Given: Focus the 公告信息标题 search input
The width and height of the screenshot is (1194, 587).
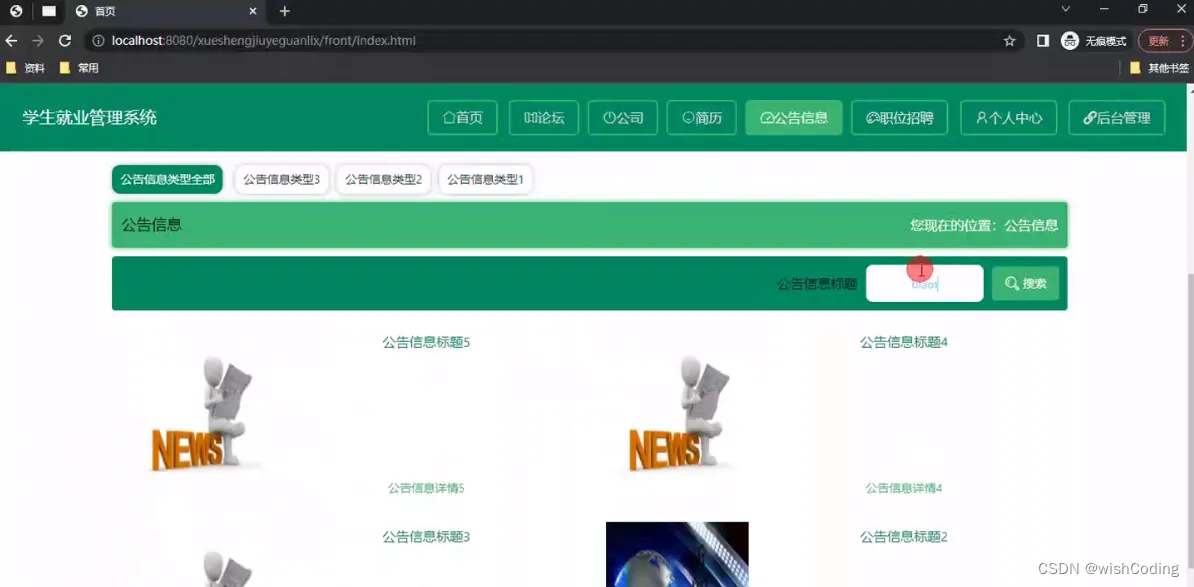Looking at the screenshot, I should pyautogui.click(x=924, y=283).
